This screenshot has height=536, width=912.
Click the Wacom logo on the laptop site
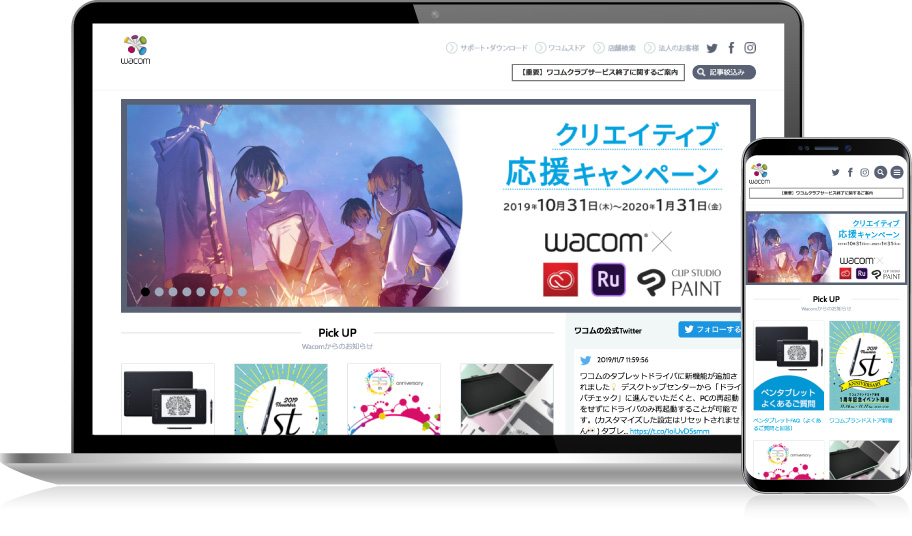click(x=136, y=49)
